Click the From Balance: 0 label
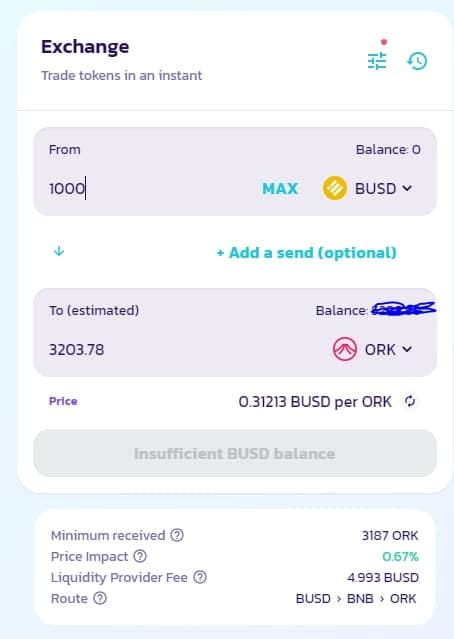The image size is (454, 639). tap(388, 150)
